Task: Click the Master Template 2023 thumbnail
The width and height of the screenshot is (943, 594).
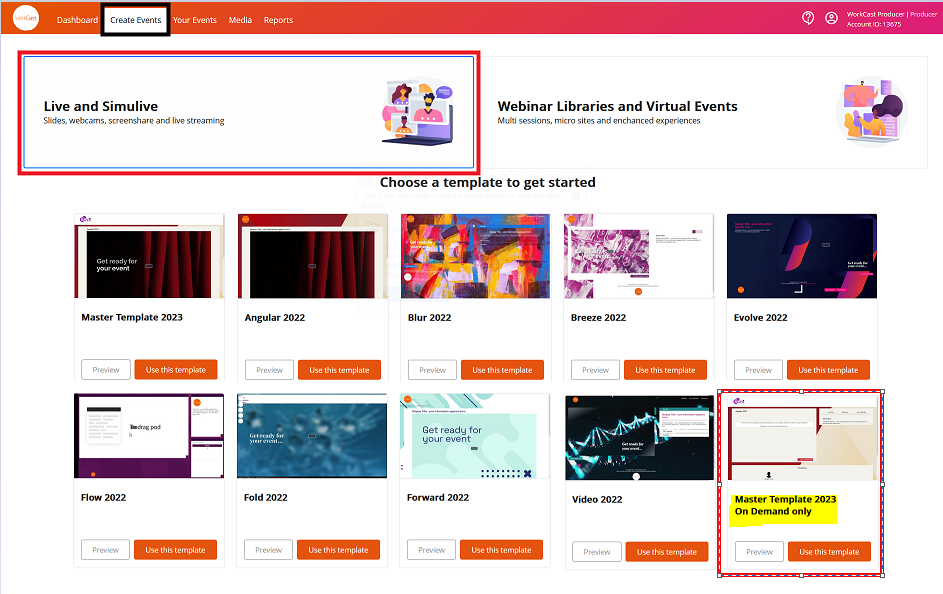Action: [149, 256]
